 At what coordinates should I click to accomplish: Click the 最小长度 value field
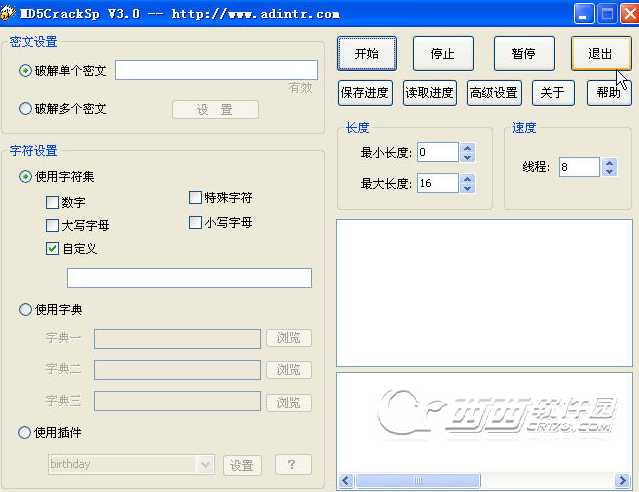[x=438, y=152]
